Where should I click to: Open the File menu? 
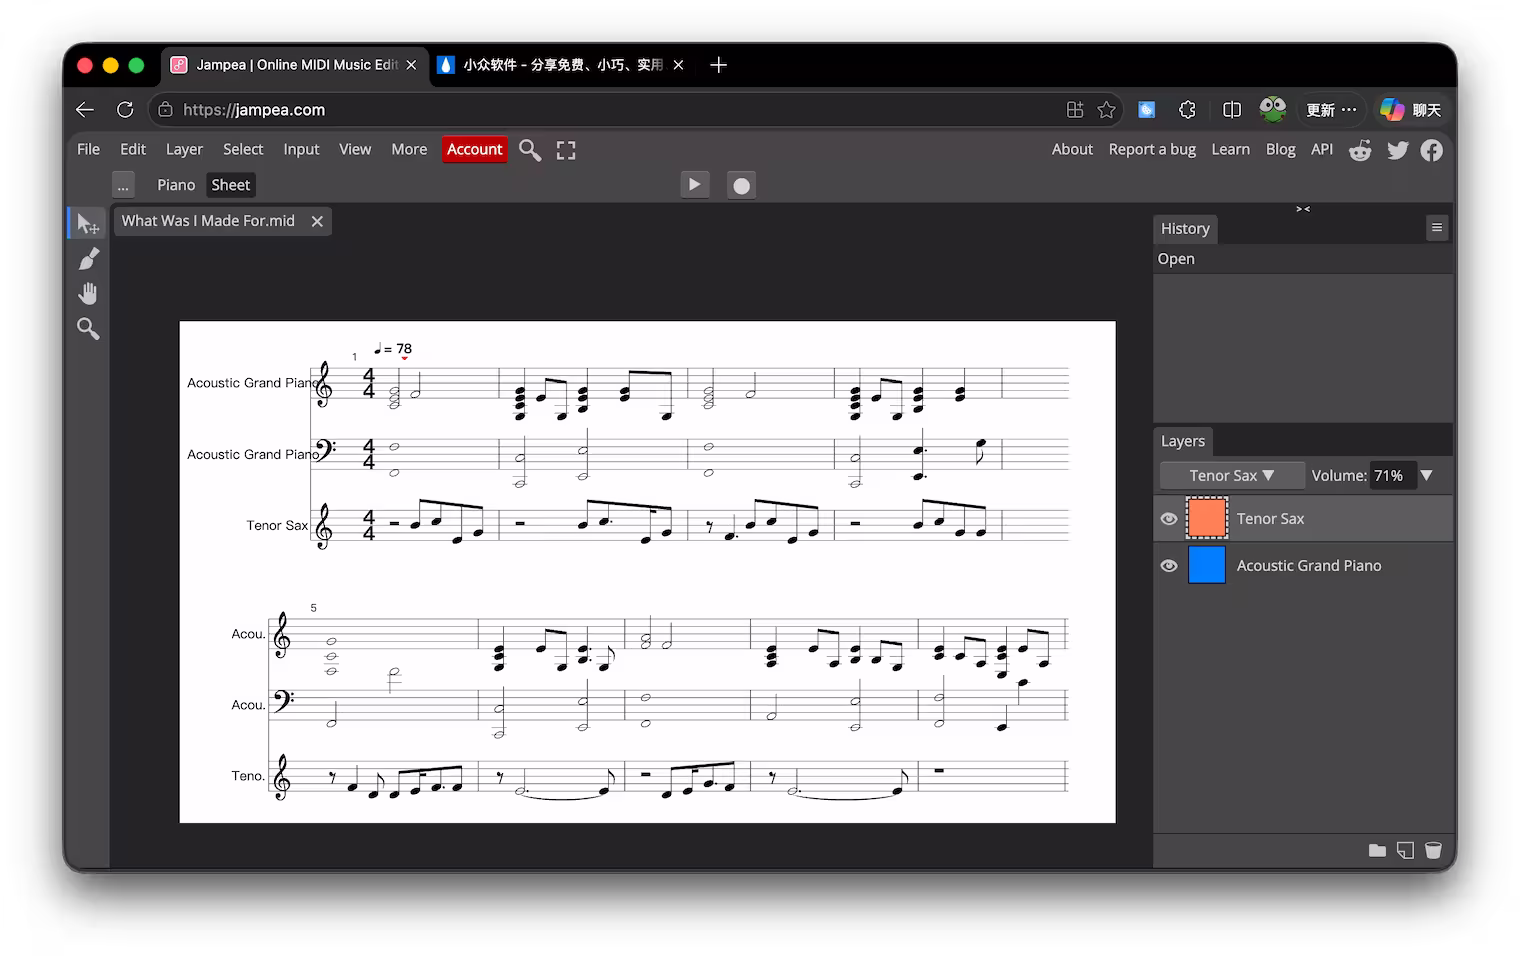[x=88, y=149]
